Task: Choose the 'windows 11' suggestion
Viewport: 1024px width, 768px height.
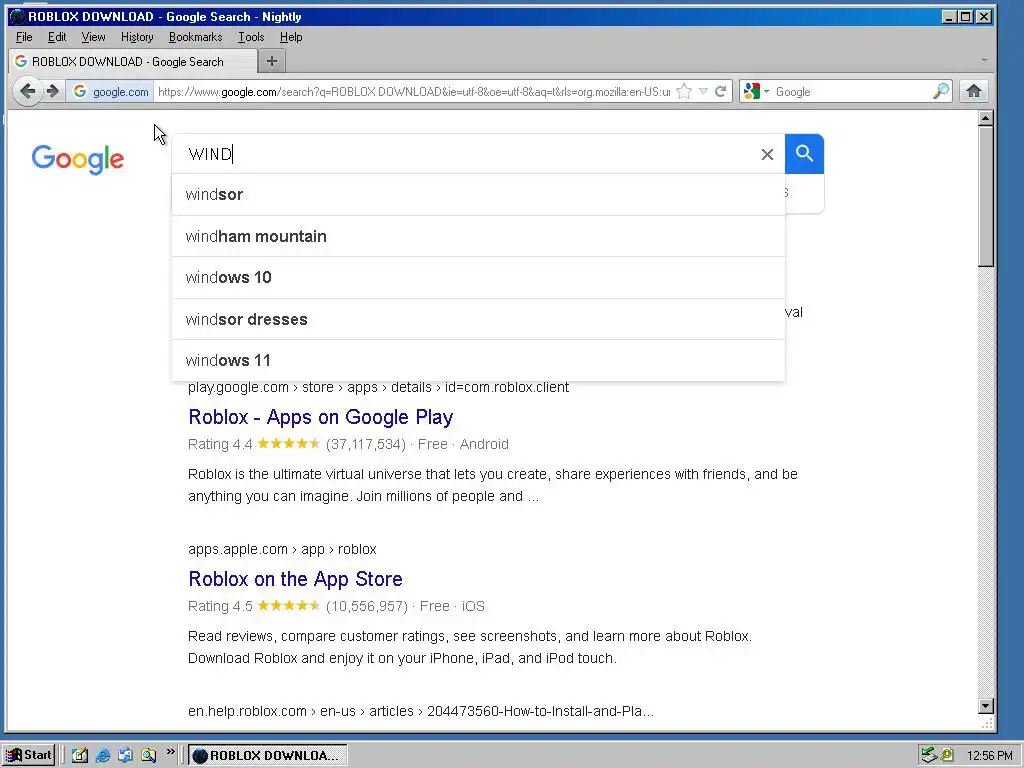Action: [478, 360]
